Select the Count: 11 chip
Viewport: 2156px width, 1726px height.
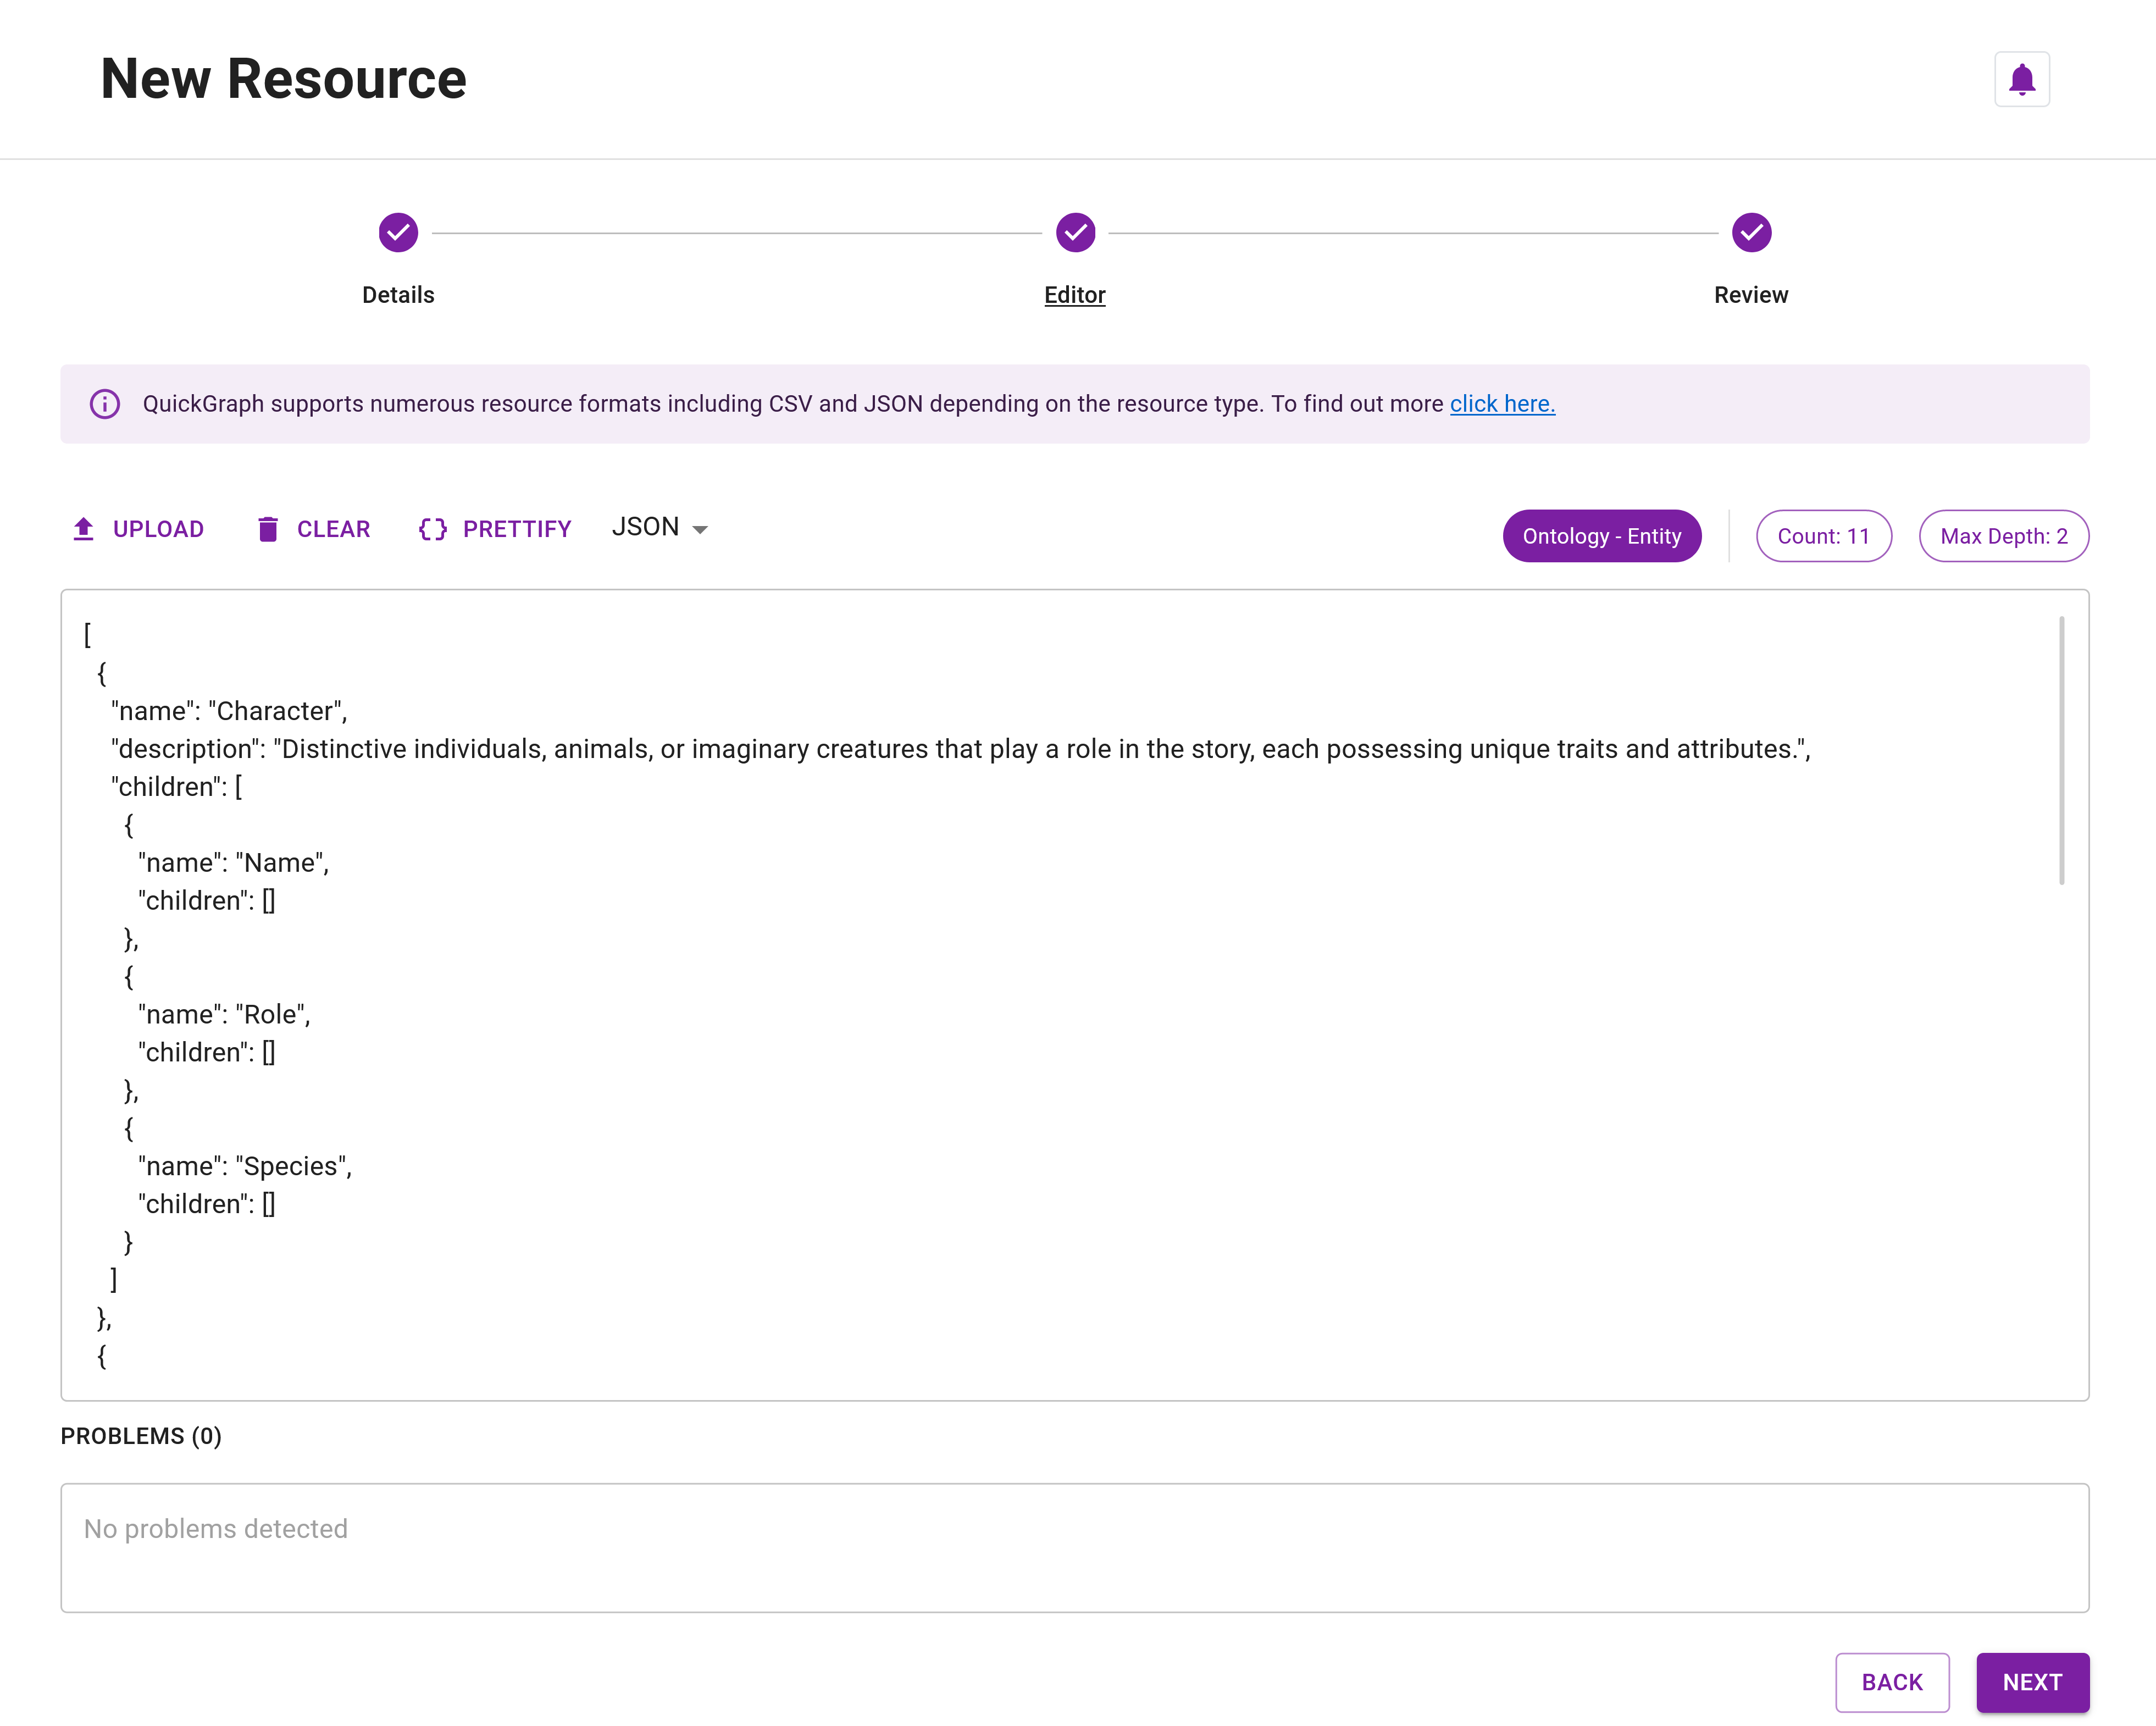(x=1823, y=536)
